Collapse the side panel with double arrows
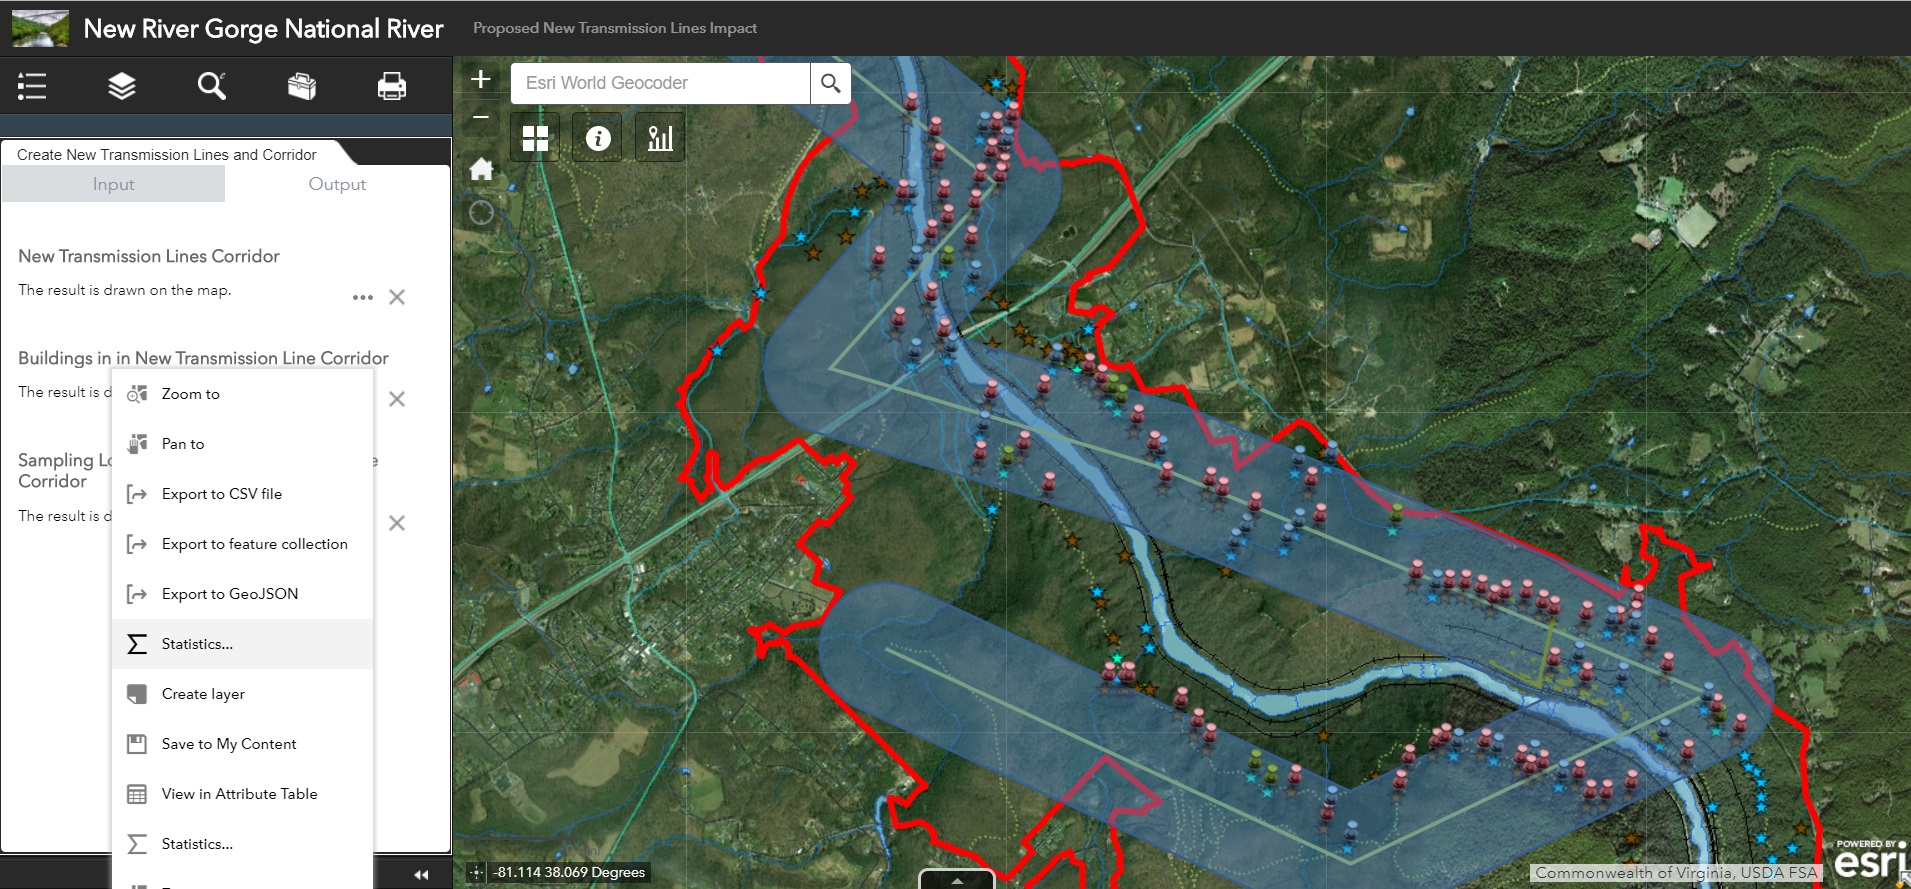Screen dimensions: 1911x889 tap(421, 875)
